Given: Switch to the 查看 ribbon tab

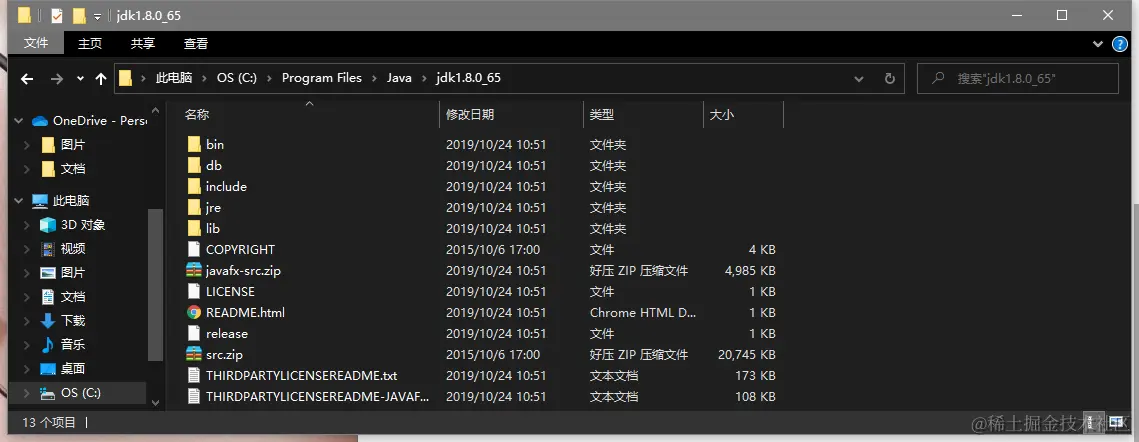Looking at the screenshot, I should [x=195, y=44].
